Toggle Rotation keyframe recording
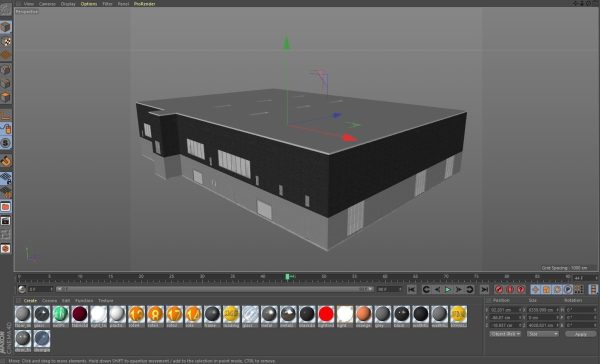600x364 pixels. tap(557, 289)
